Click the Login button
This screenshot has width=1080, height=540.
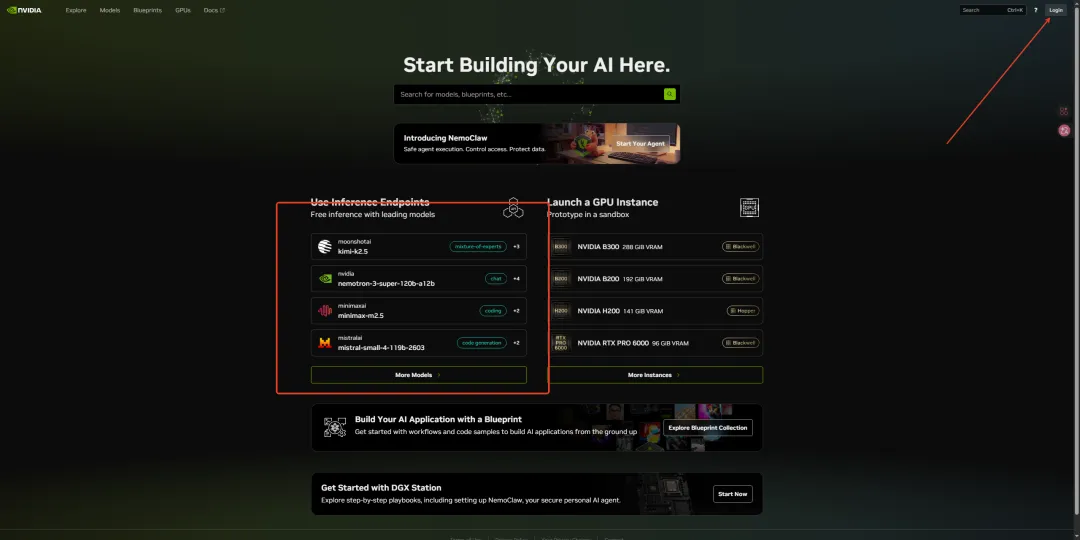pos(1056,10)
